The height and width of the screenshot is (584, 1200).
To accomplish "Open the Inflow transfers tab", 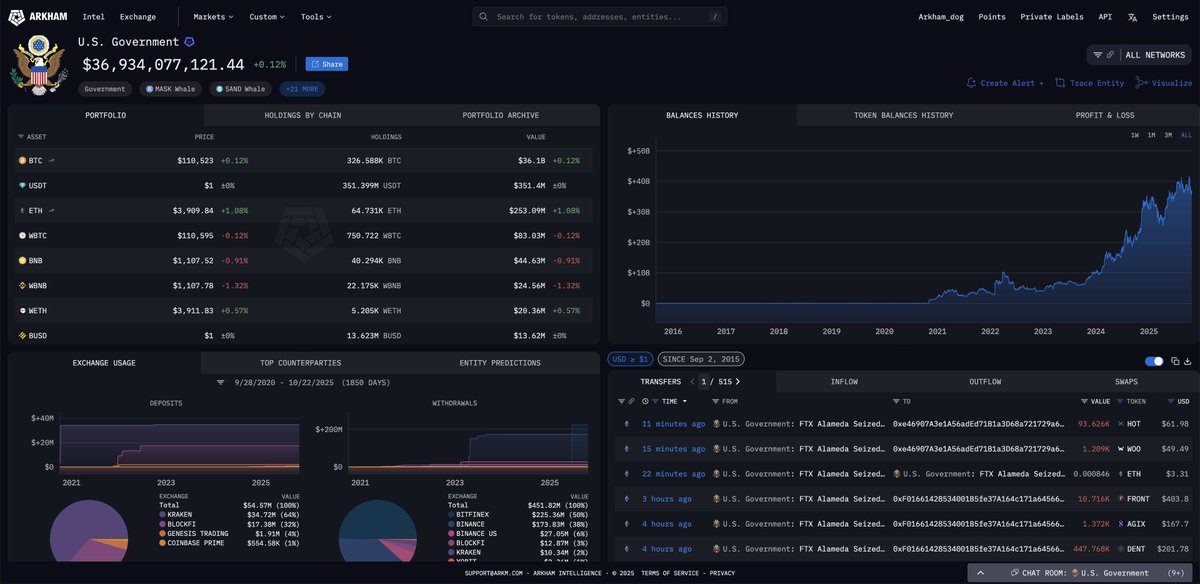I will (x=844, y=382).
